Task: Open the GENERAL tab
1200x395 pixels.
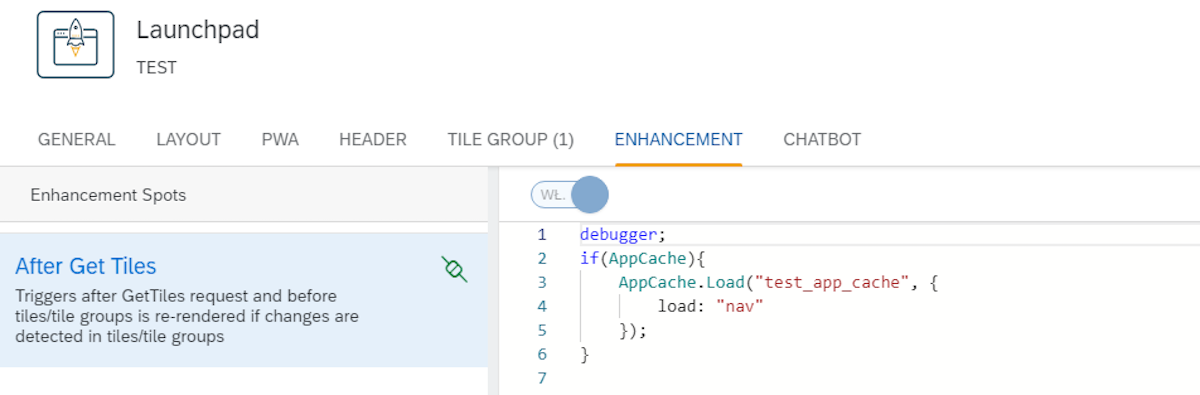Action: (x=77, y=140)
